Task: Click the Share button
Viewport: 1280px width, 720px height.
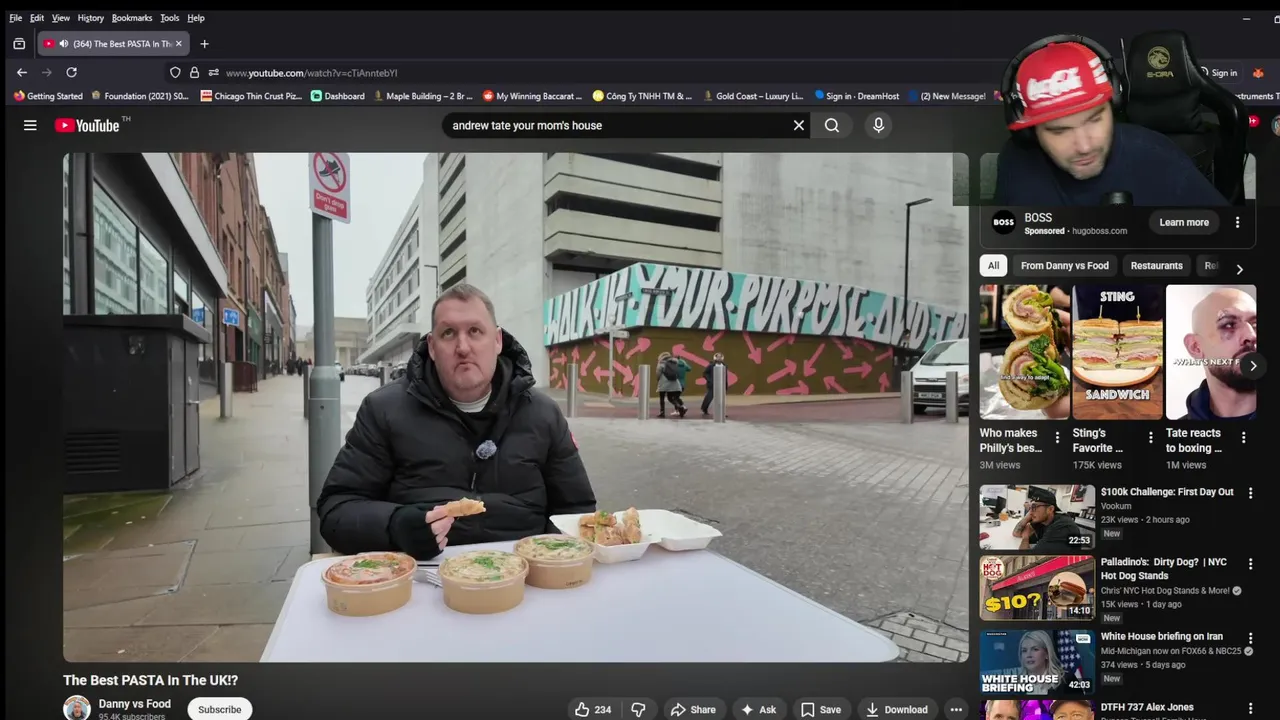Action: point(693,709)
